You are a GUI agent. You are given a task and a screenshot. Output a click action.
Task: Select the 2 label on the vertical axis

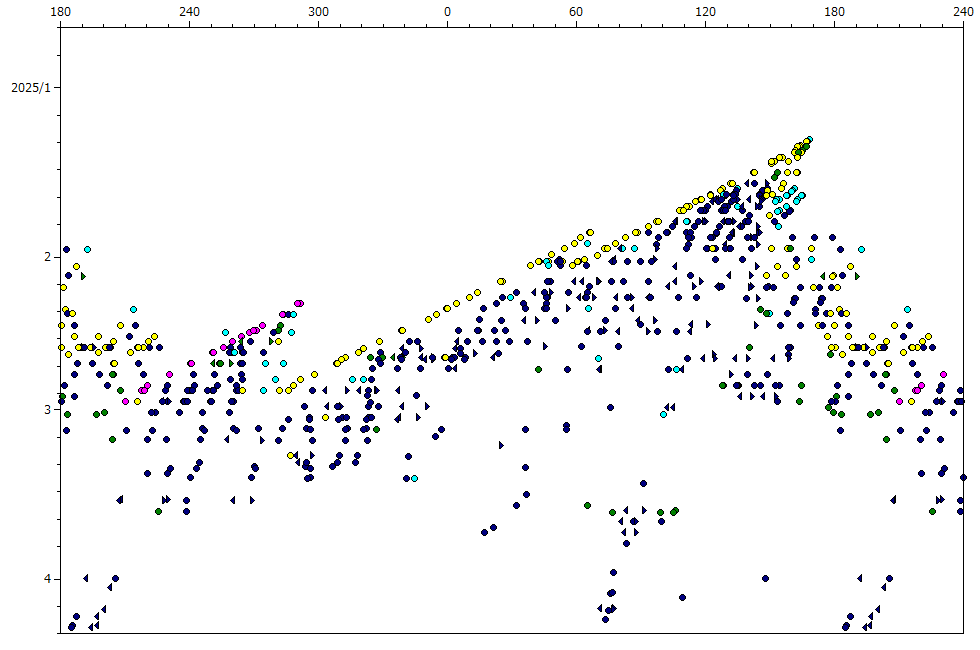(45, 256)
